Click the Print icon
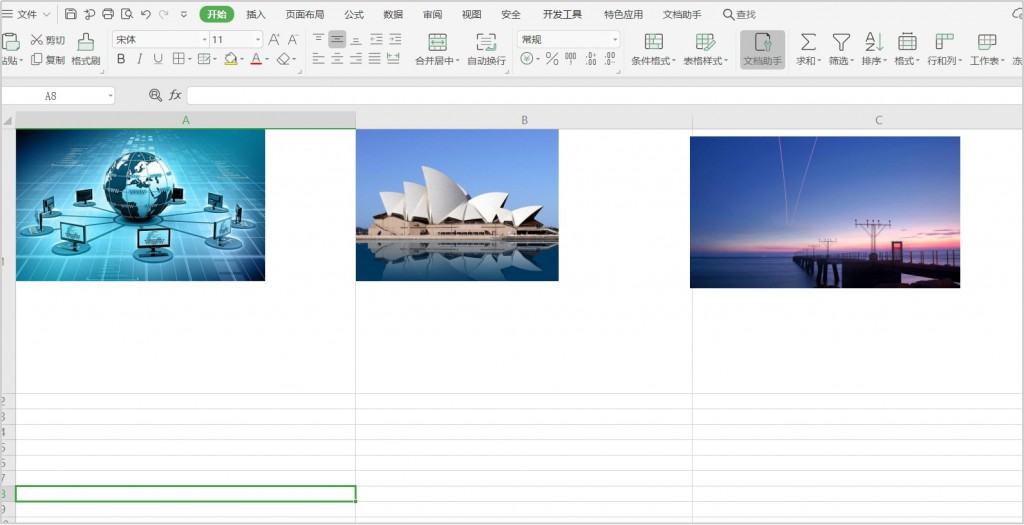 coord(108,14)
